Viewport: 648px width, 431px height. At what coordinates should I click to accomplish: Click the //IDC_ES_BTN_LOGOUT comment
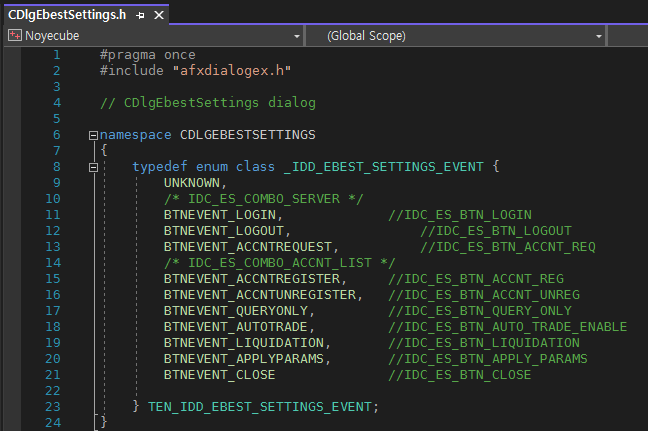tap(496, 231)
